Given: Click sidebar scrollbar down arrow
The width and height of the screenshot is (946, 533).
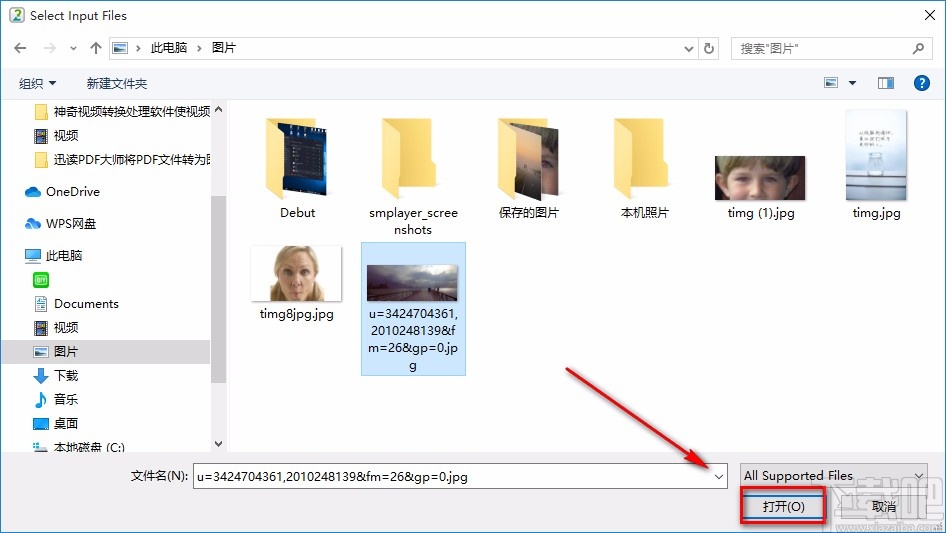Looking at the screenshot, I should pyautogui.click(x=218, y=444).
